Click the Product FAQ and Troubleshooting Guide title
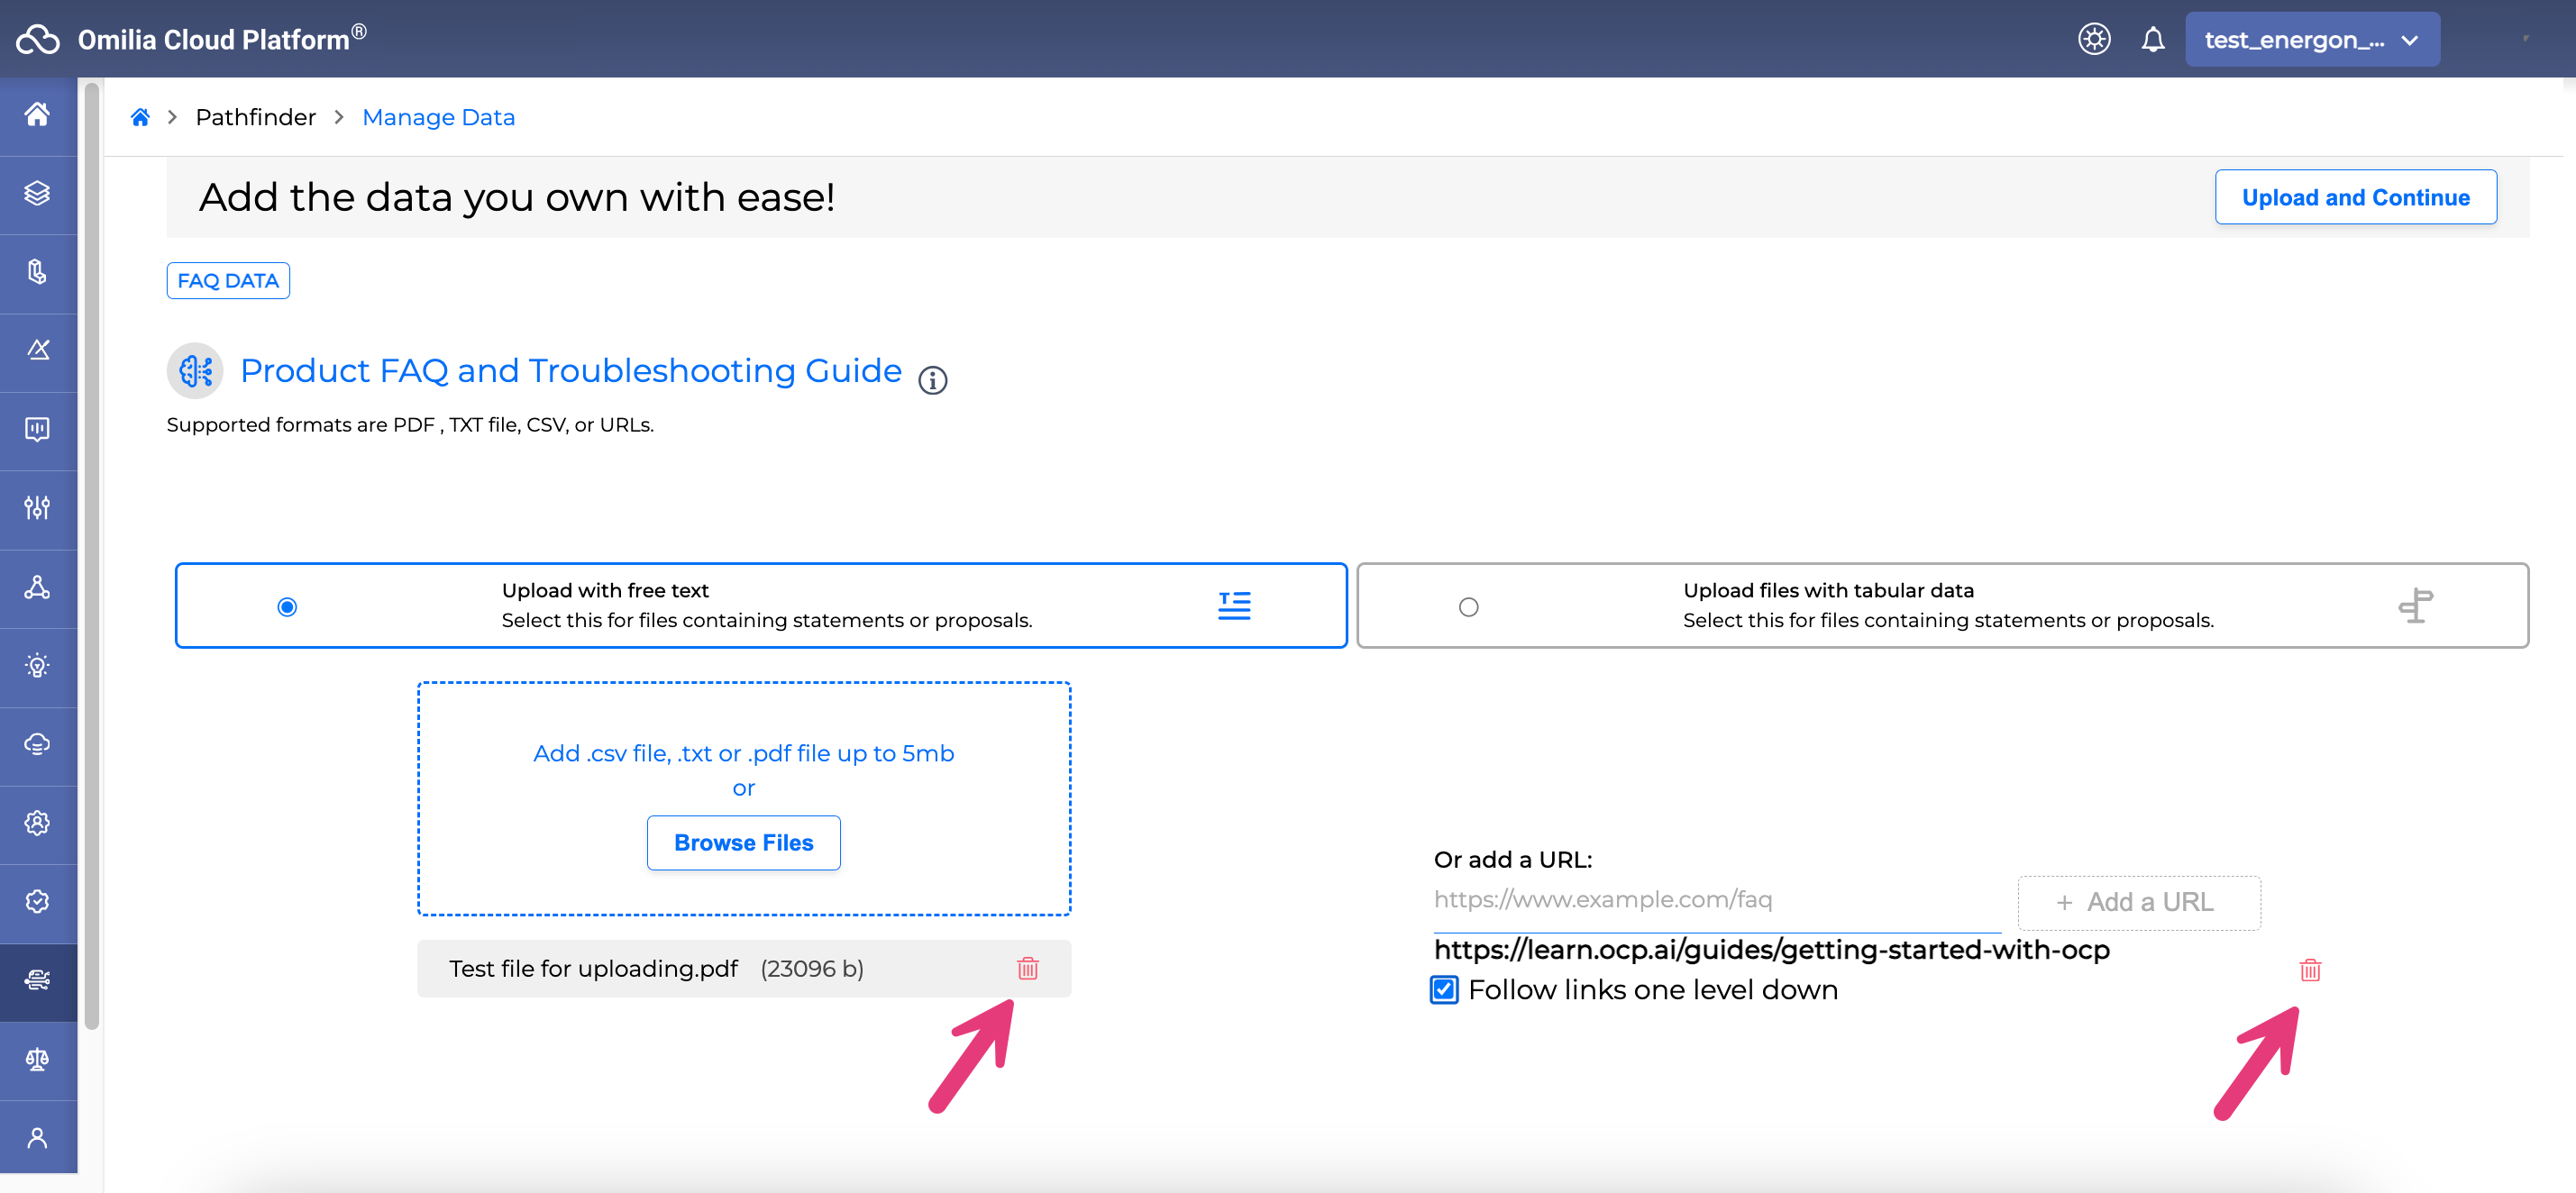The height and width of the screenshot is (1193, 2576). click(x=571, y=370)
